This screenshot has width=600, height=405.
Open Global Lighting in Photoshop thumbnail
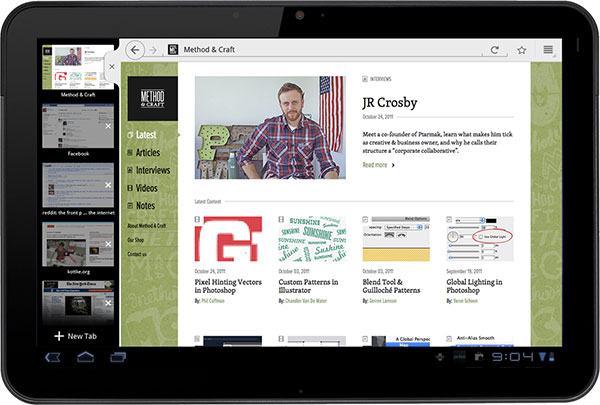480,239
